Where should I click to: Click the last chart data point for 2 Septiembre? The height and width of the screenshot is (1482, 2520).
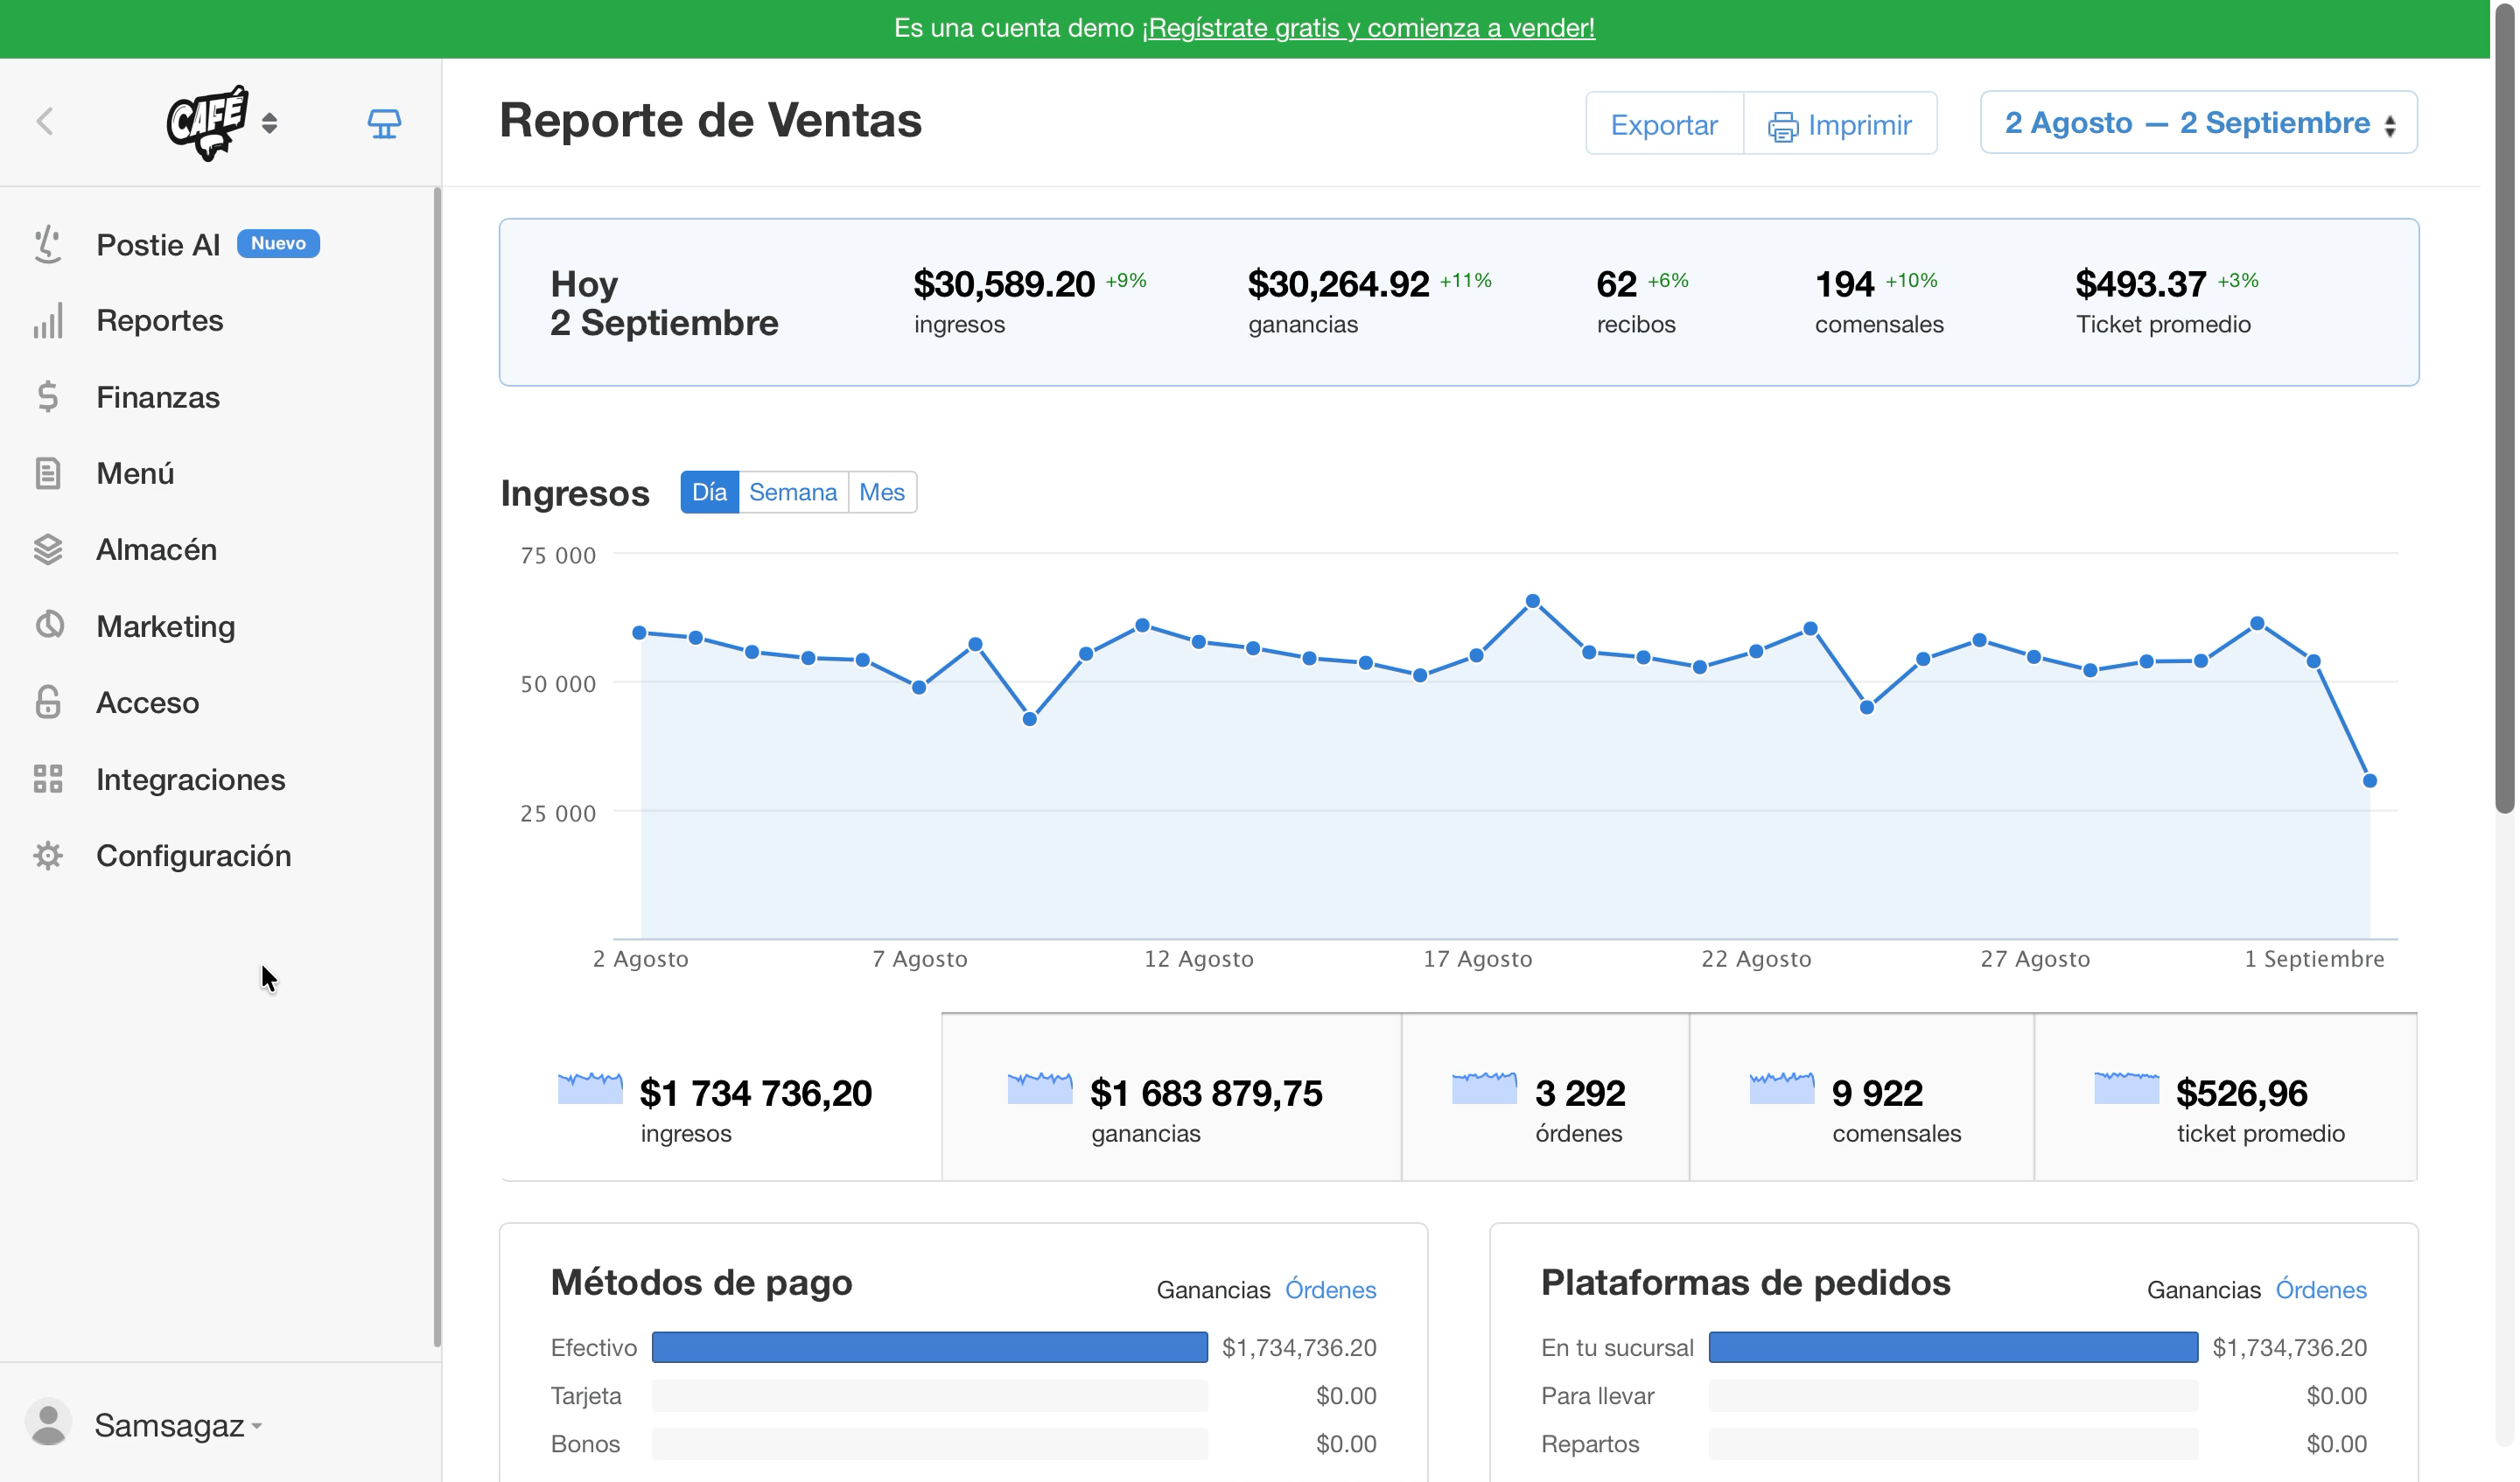pos(2370,781)
